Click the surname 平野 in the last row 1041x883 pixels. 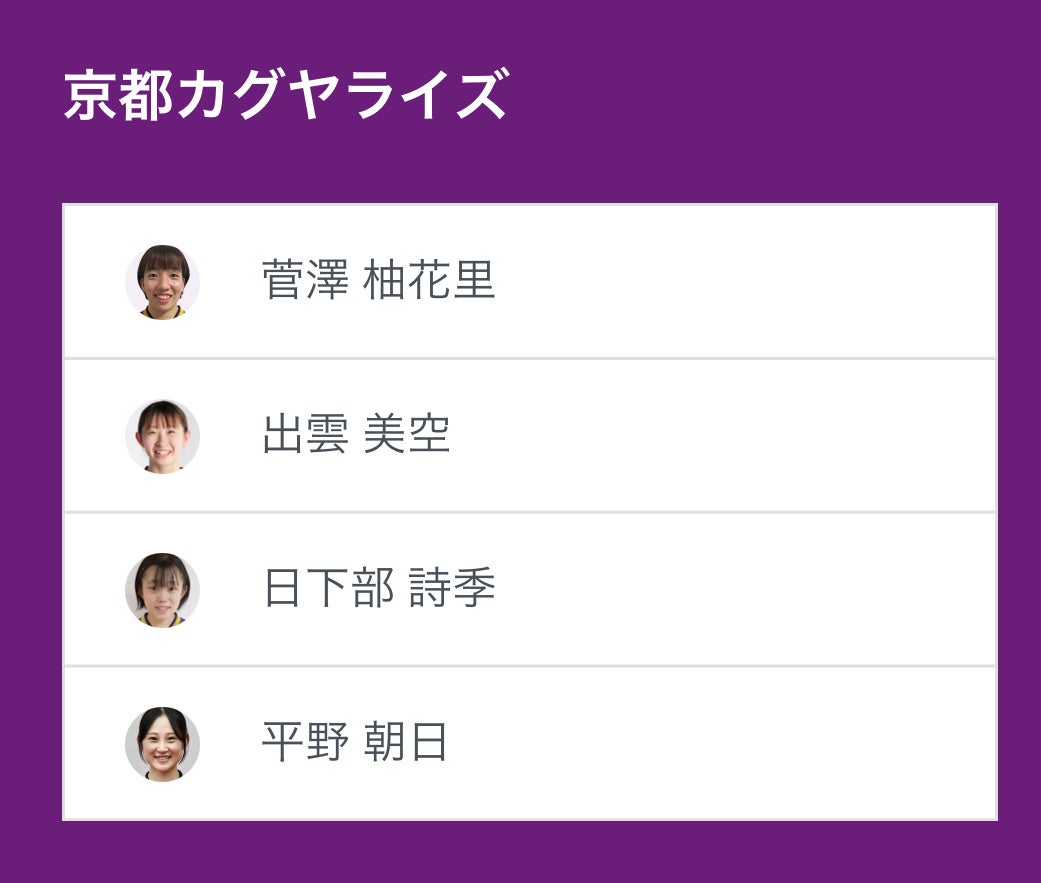click(x=305, y=743)
